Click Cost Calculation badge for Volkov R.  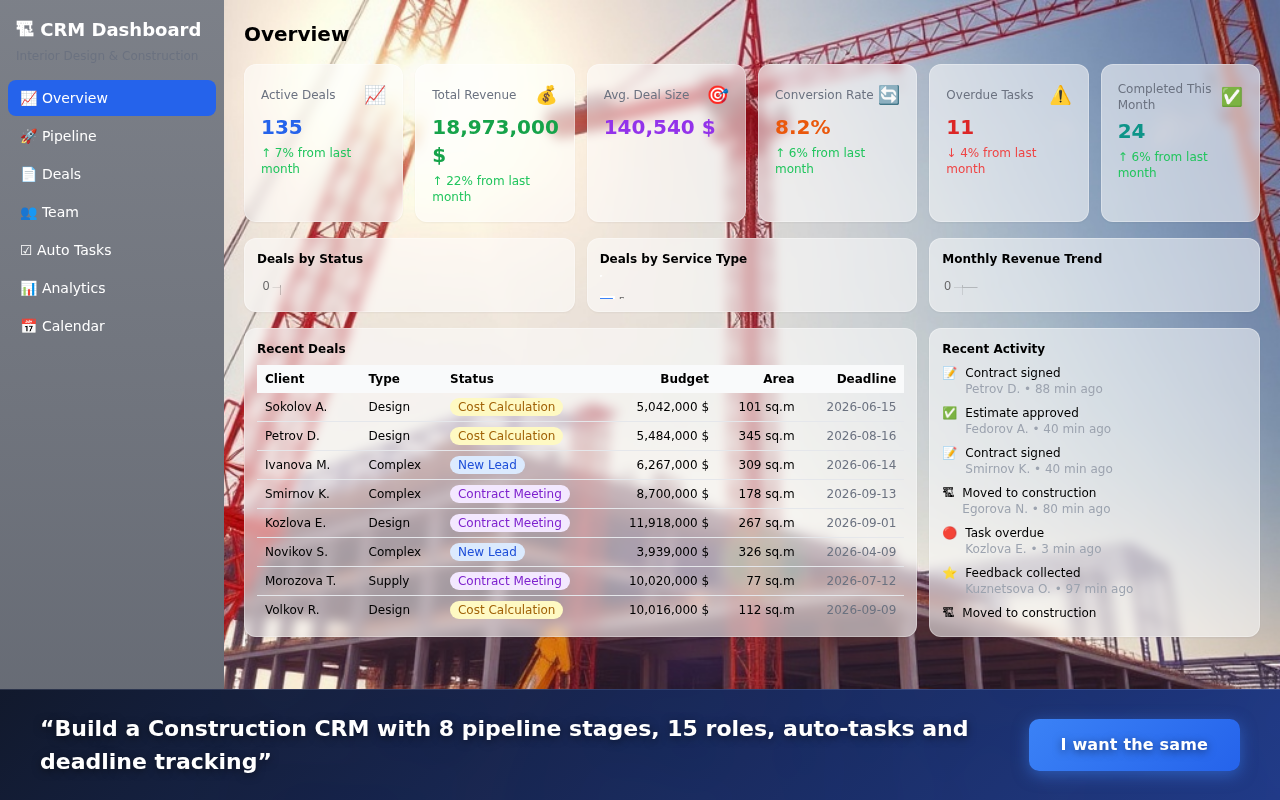pyautogui.click(x=507, y=609)
